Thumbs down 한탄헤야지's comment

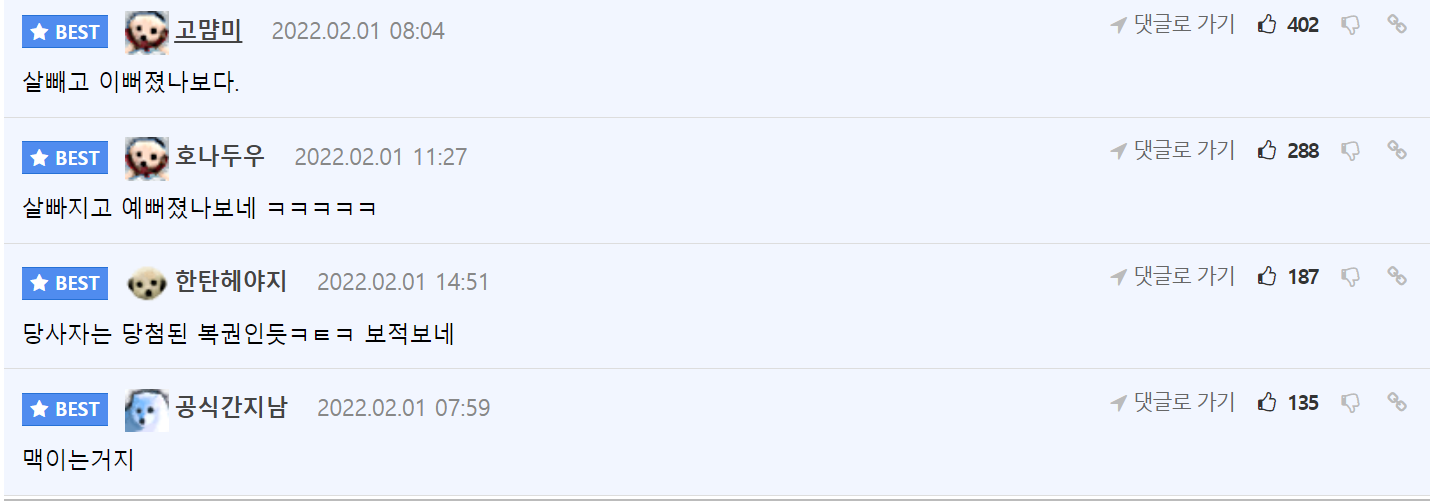pos(1350,276)
